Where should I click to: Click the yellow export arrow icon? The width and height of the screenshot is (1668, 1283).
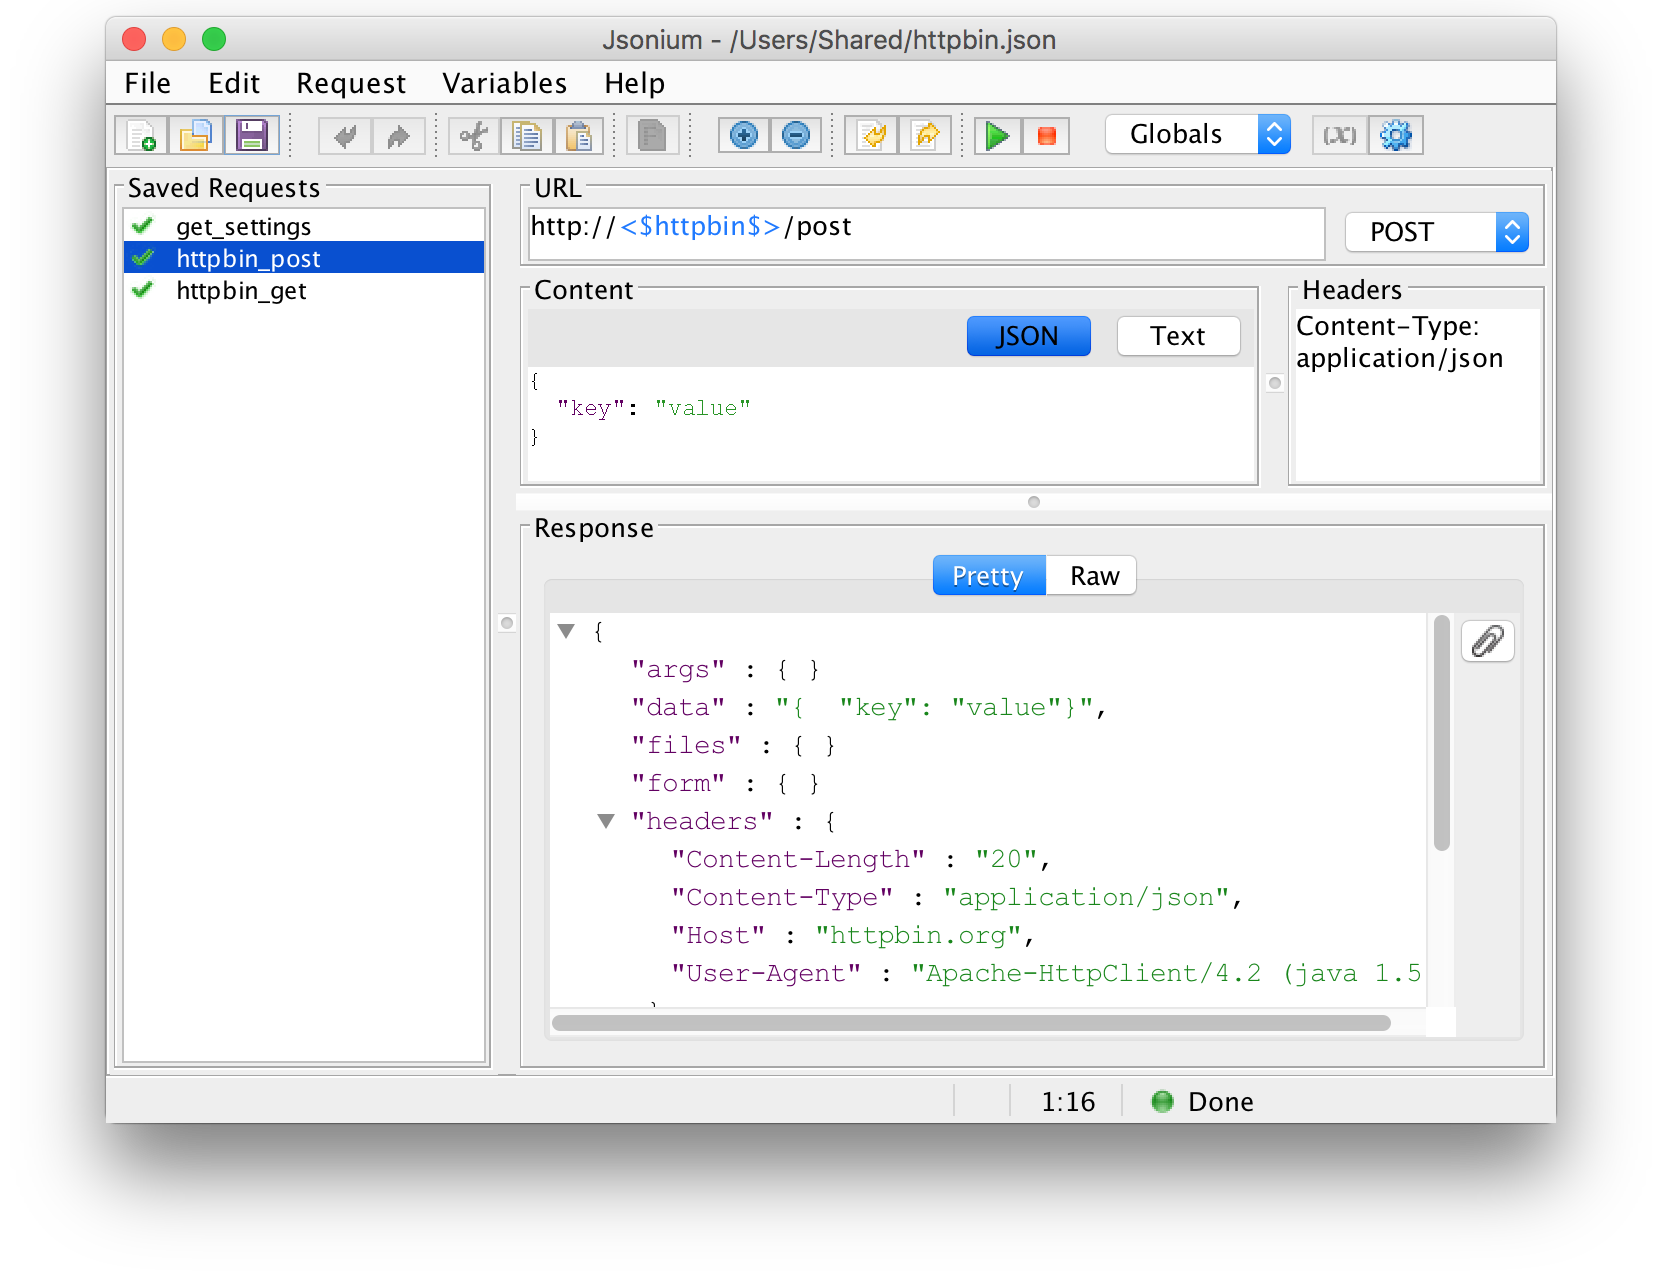[x=926, y=135]
